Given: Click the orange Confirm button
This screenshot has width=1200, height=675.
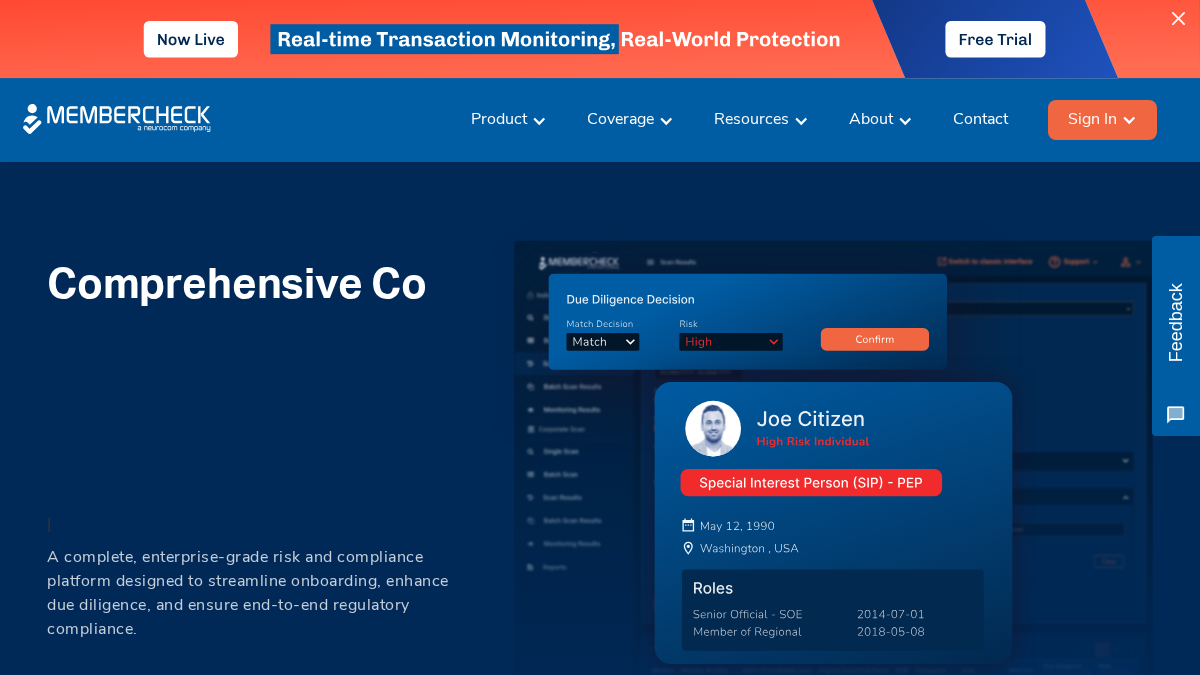Looking at the screenshot, I should 875,339.
